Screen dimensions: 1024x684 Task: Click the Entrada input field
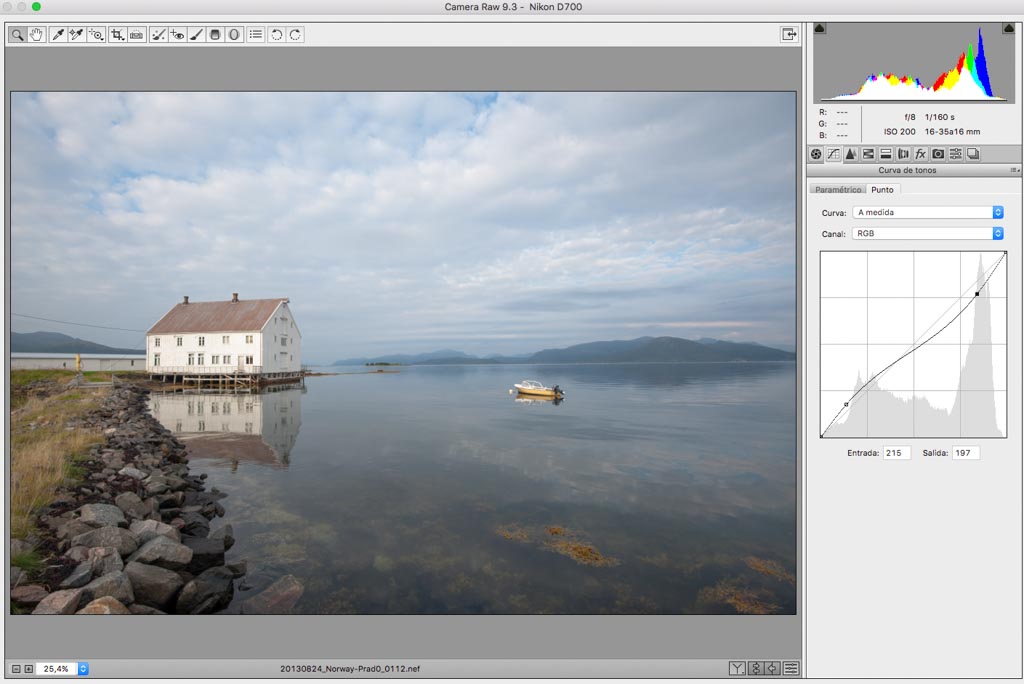pos(895,453)
